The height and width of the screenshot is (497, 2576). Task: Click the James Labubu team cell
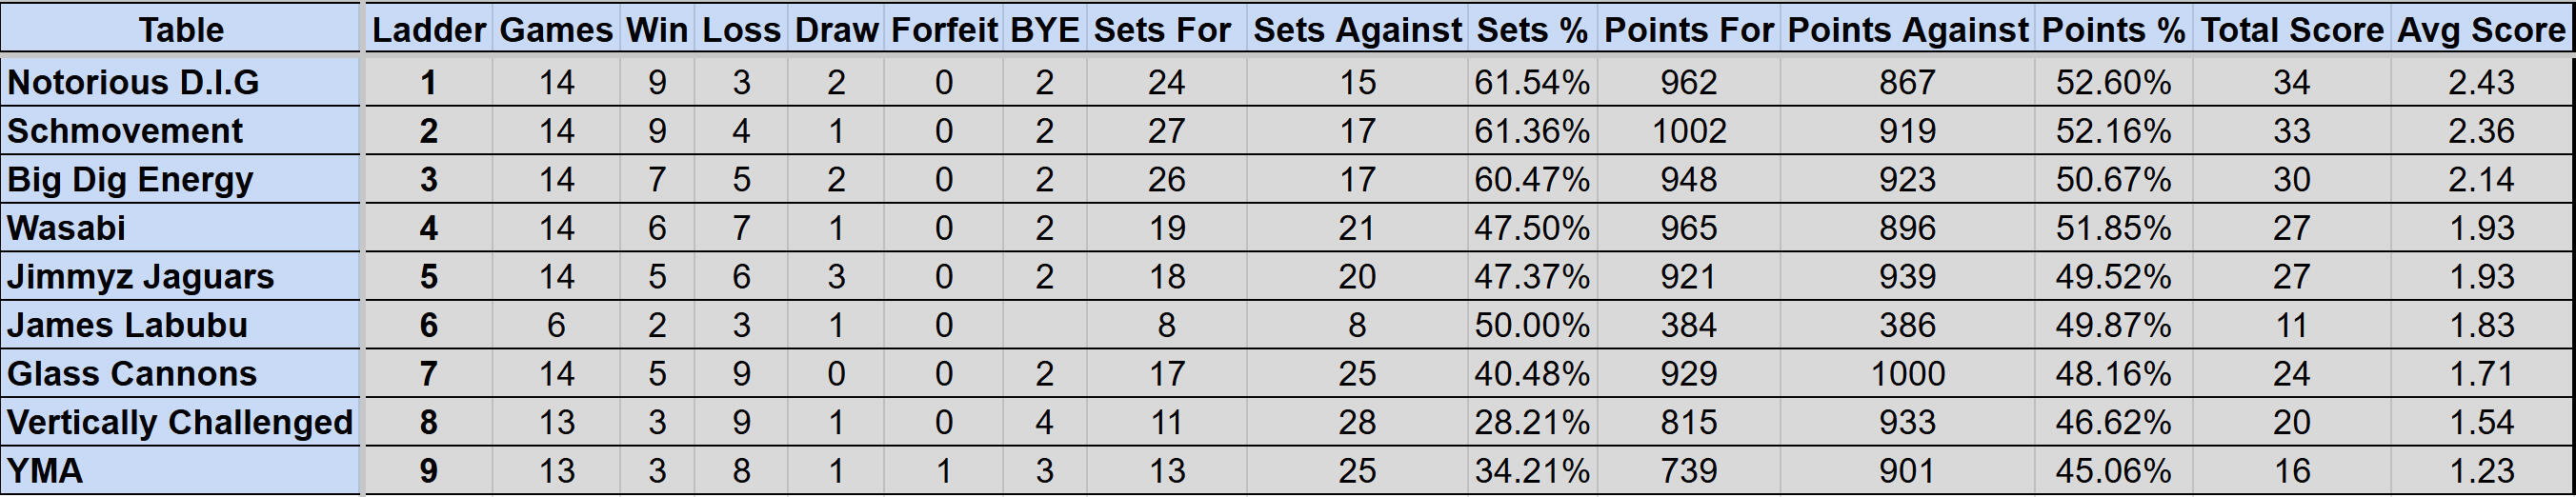click(x=180, y=325)
